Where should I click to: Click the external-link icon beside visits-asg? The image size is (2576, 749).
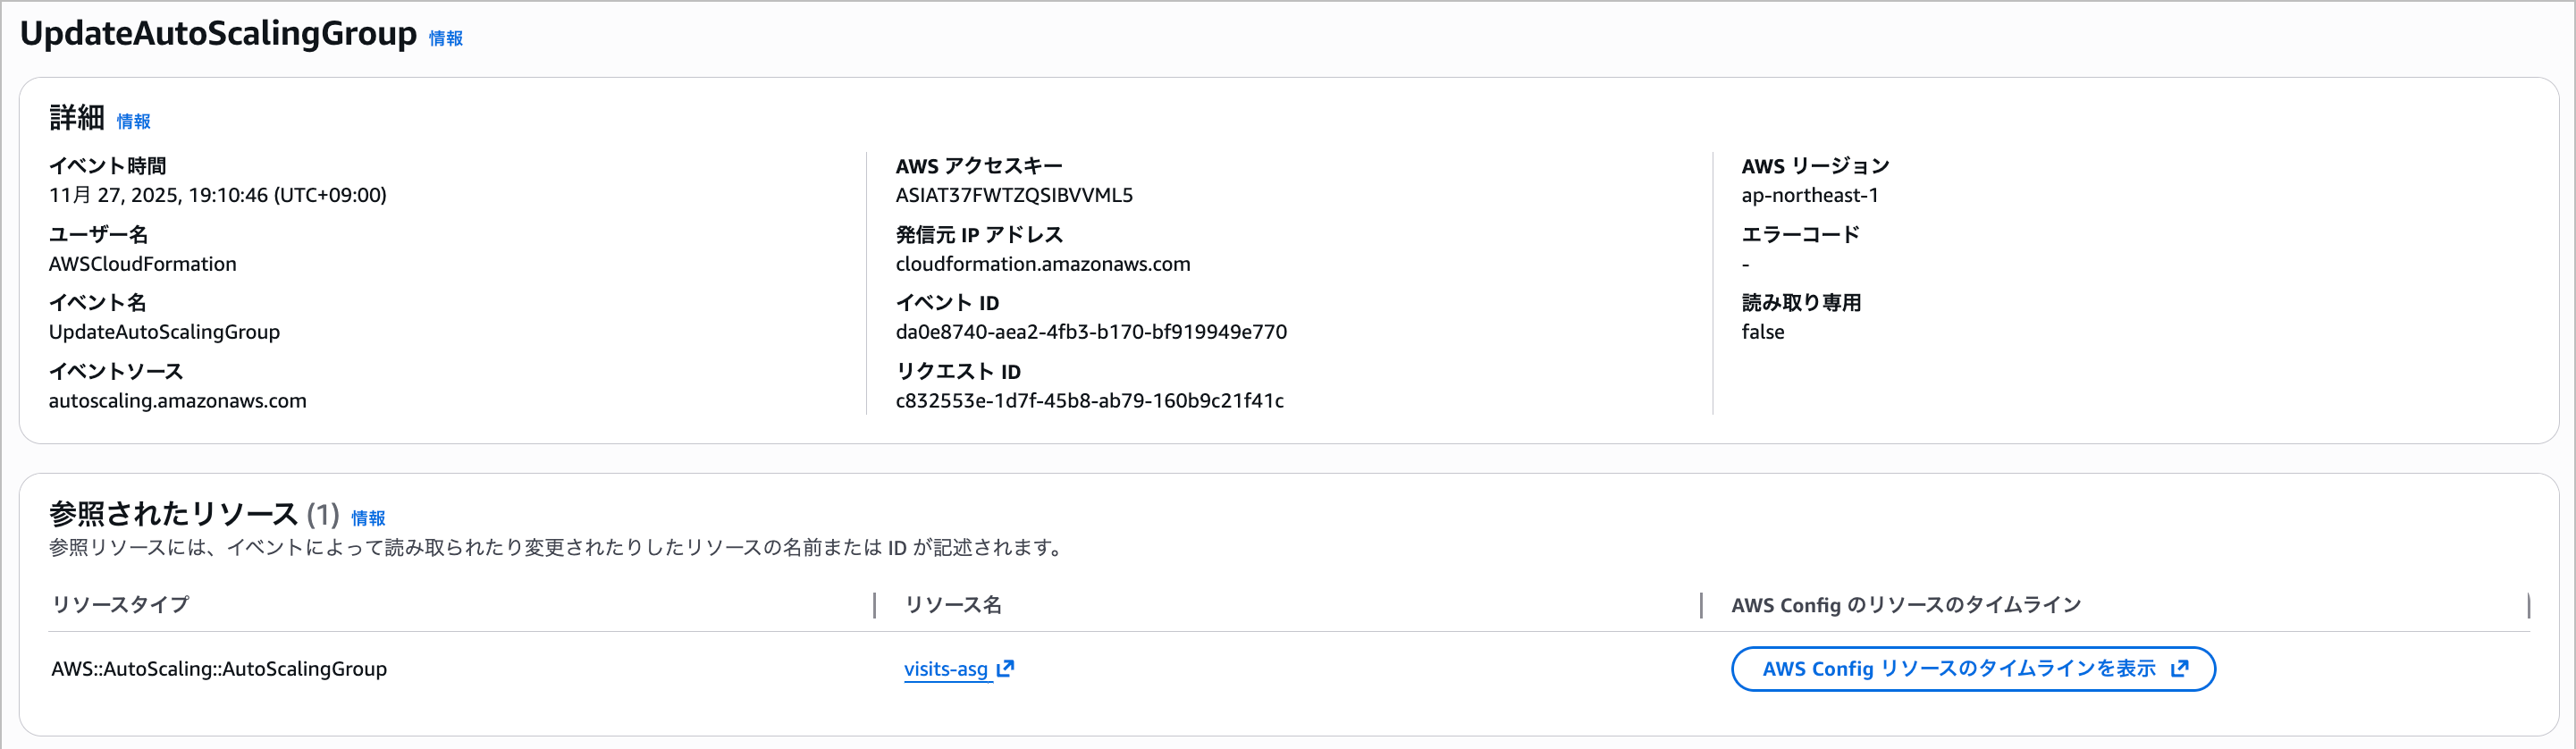[x=1006, y=668]
